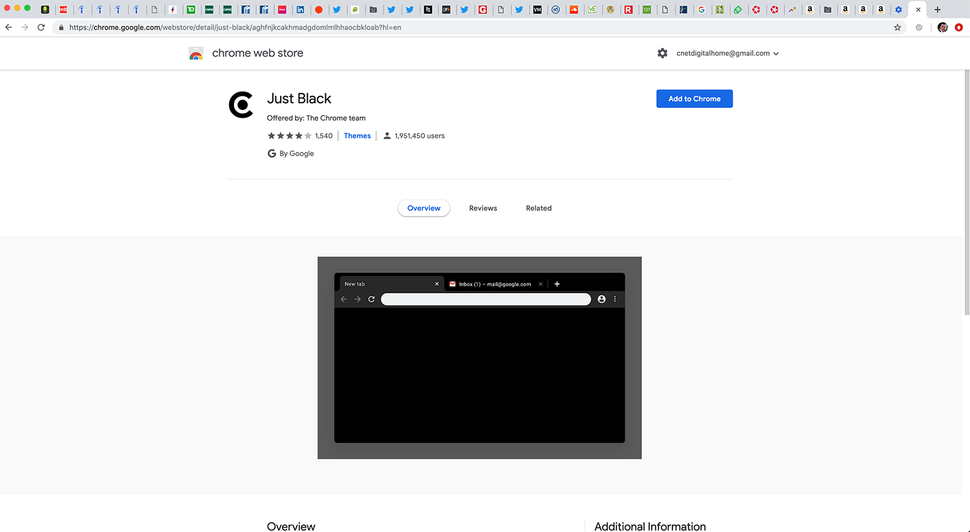The image size is (970, 532).
Task: Click the Google G icon beside By Google
Action: coord(272,153)
